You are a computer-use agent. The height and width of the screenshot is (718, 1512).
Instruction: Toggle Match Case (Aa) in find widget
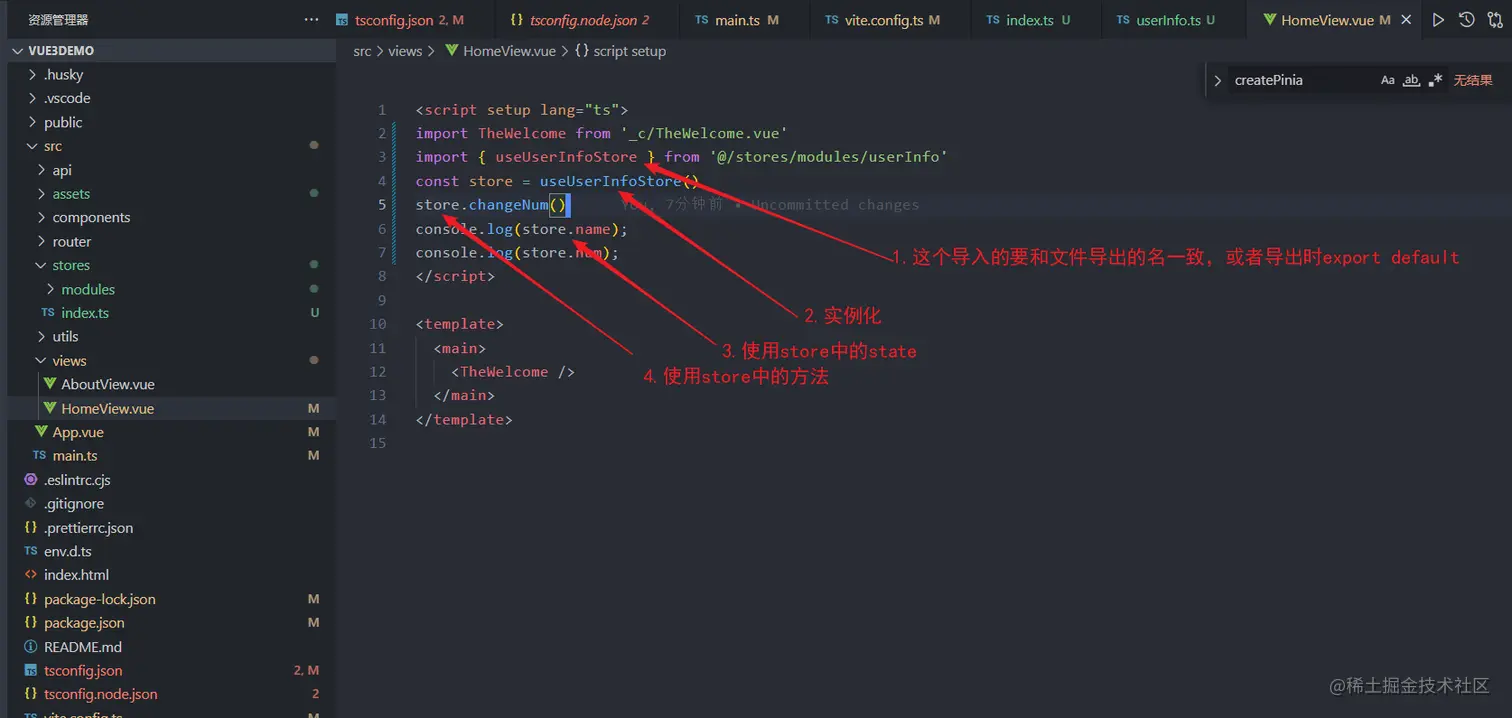pyautogui.click(x=1388, y=80)
